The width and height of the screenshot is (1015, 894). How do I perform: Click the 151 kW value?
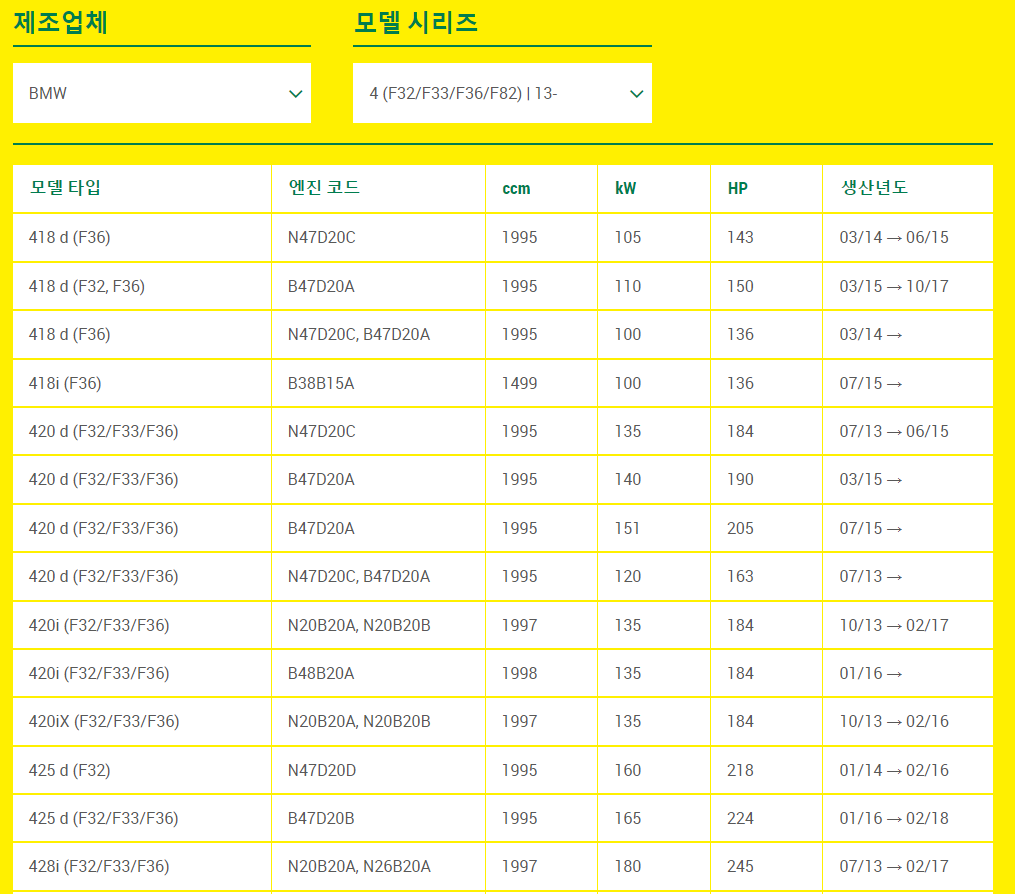pyautogui.click(x=627, y=528)
